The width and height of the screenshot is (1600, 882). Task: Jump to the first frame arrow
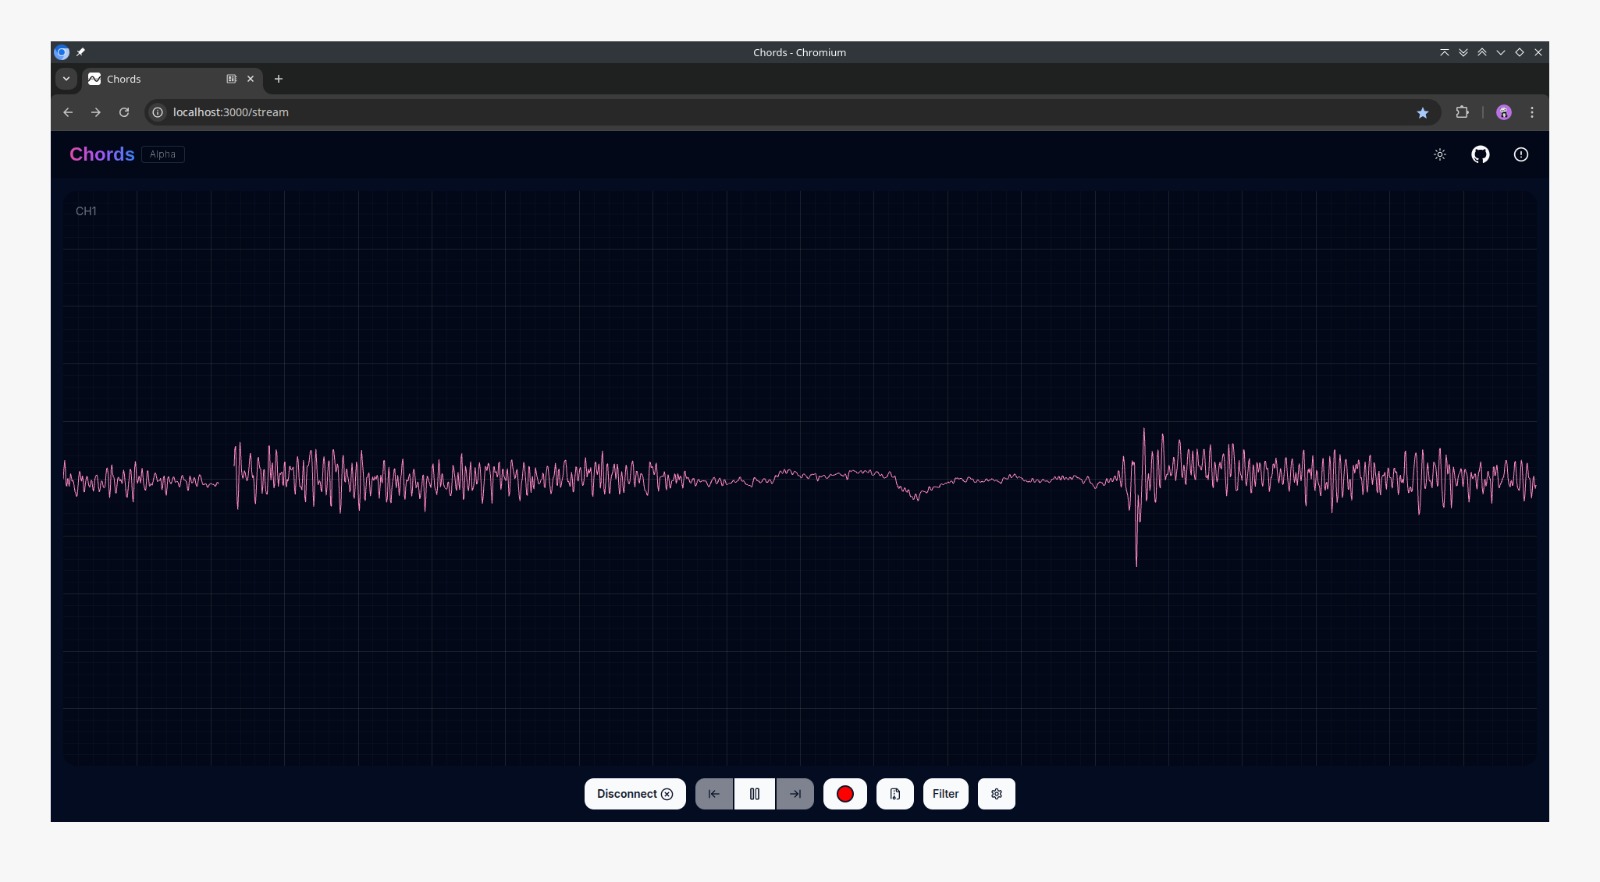tap(714, 794)
